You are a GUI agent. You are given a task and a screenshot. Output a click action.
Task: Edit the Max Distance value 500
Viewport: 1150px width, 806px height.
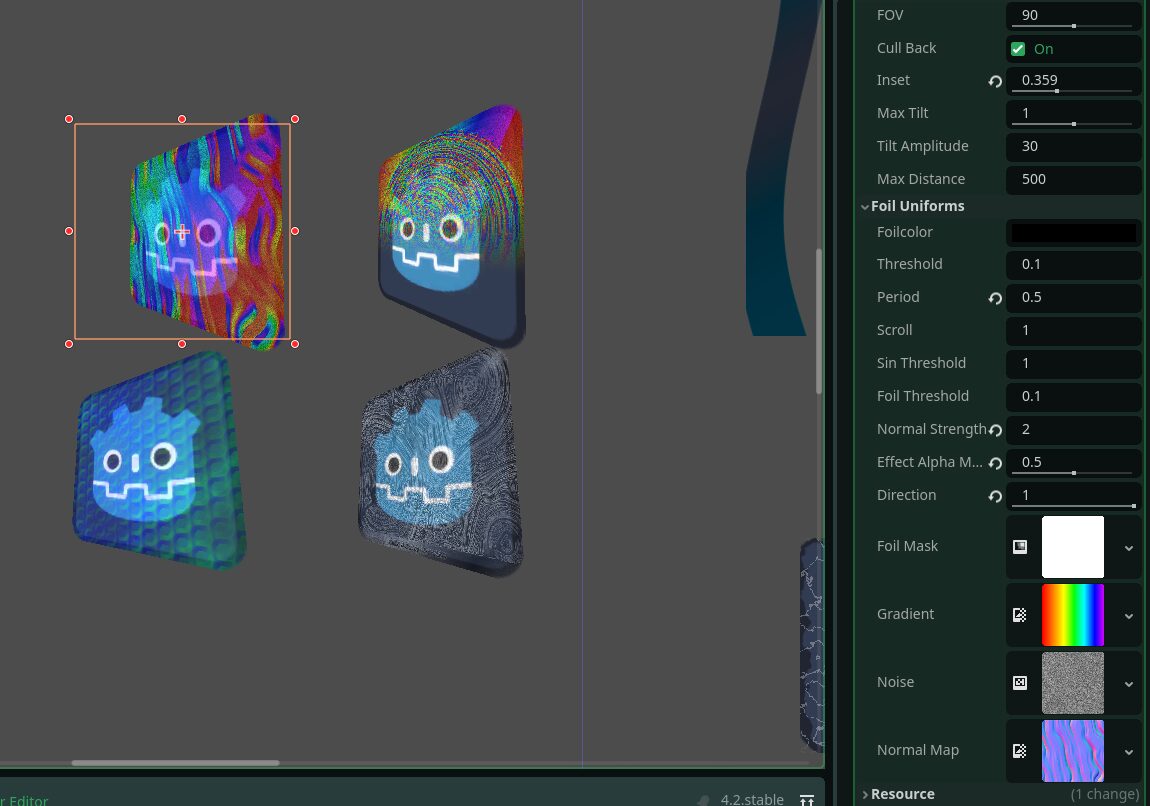(1074, 179)
